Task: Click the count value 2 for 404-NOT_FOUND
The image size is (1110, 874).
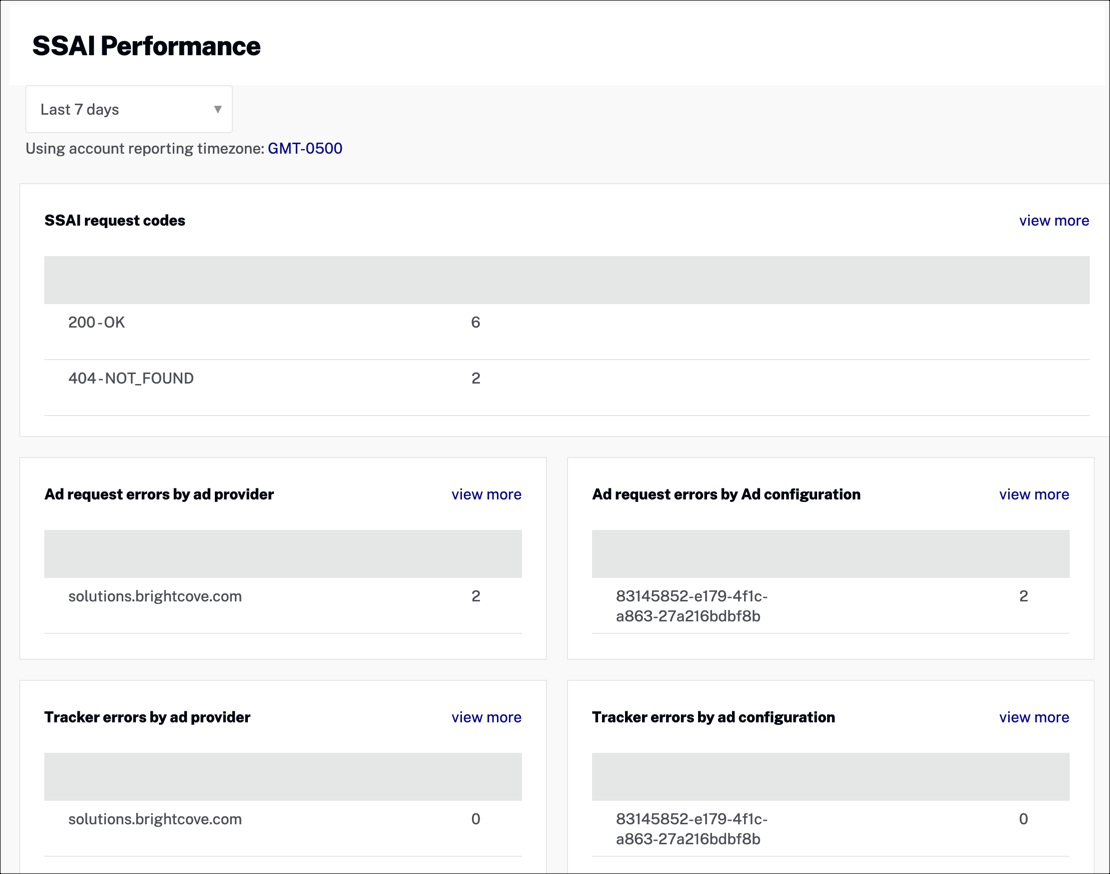Action: coord(475,378)
